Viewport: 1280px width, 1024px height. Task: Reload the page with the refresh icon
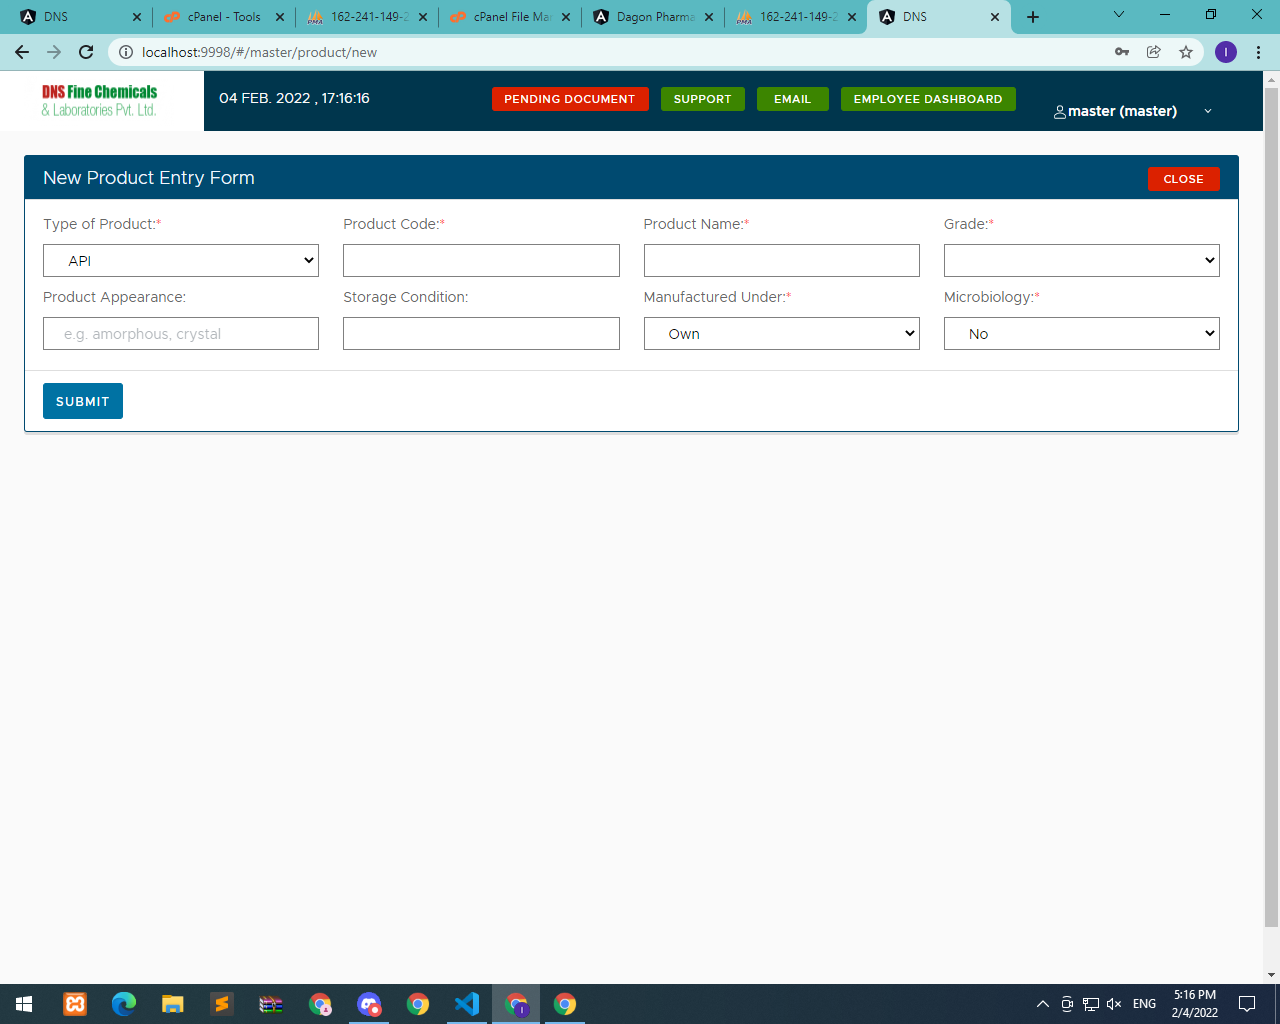coord(86,52)
